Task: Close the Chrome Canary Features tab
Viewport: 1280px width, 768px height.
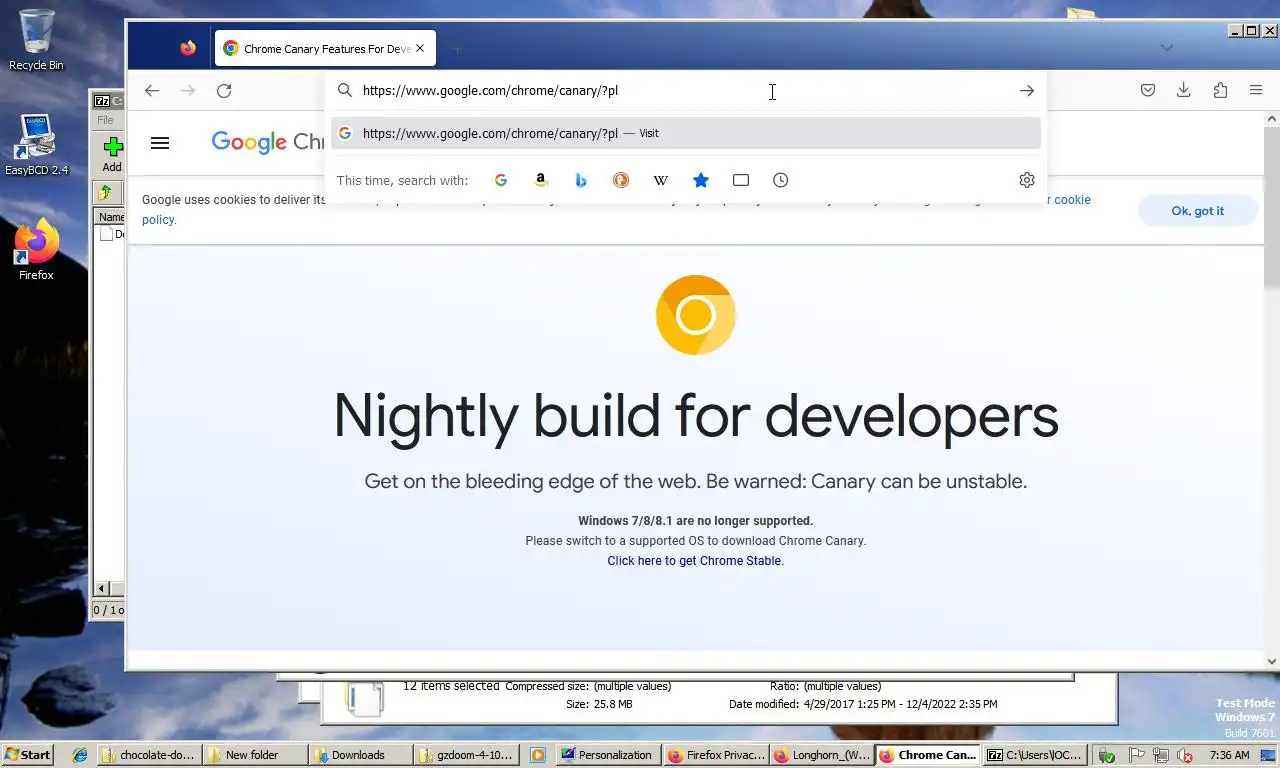Action: coord(420,48)
